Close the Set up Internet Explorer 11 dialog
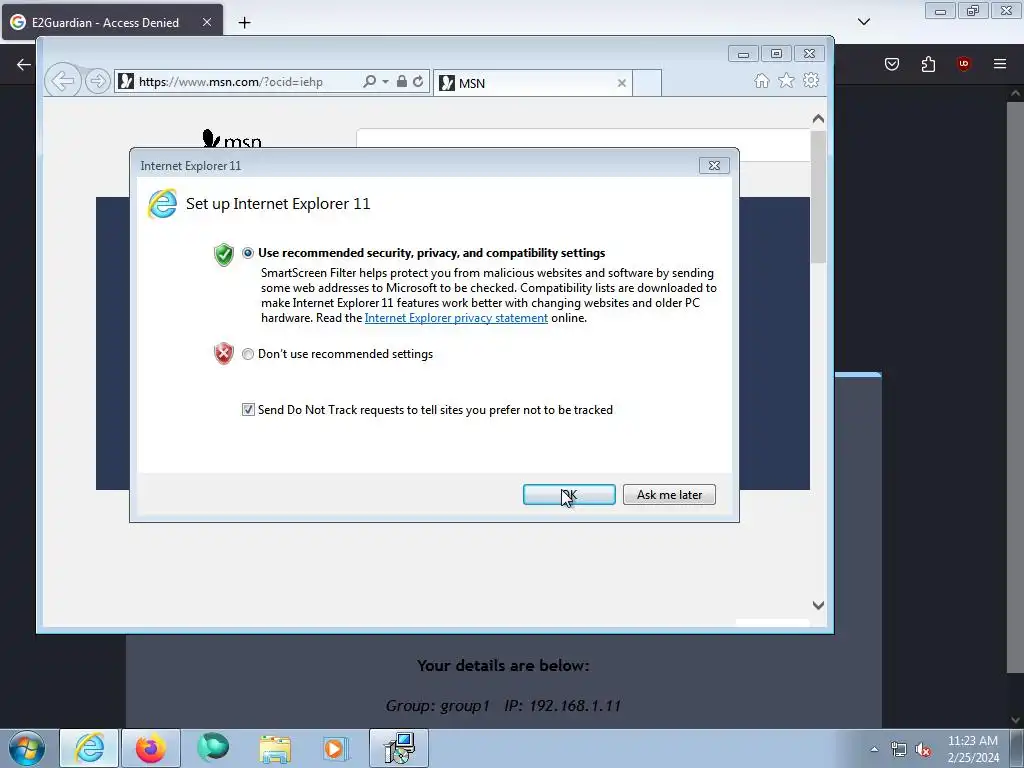Screen dimensions: 1024x768 714,166
